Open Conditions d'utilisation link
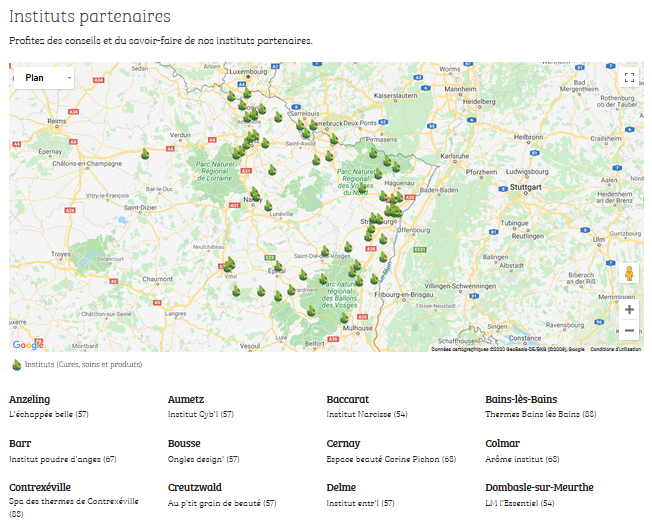 click(615, 349)
